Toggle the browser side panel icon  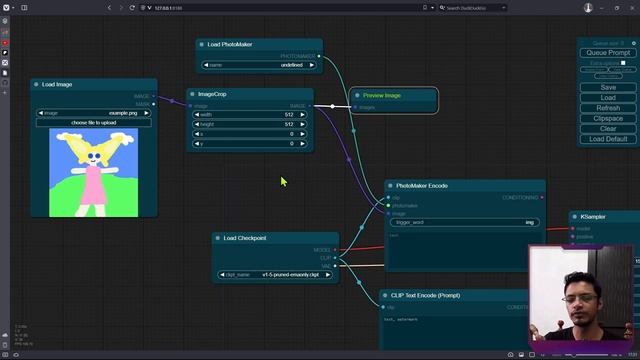[24, 8]
